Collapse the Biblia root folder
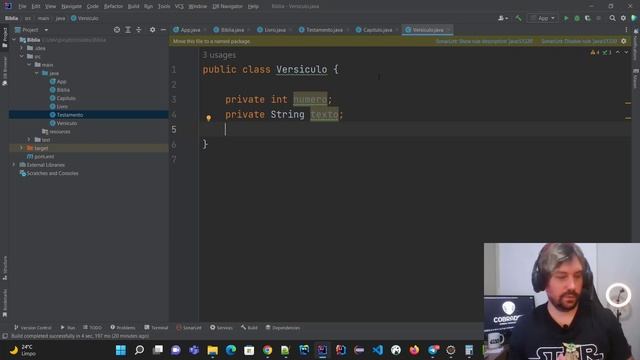This screenshot has height=360, width=640. pyautogui.click(x=14, y=40)
